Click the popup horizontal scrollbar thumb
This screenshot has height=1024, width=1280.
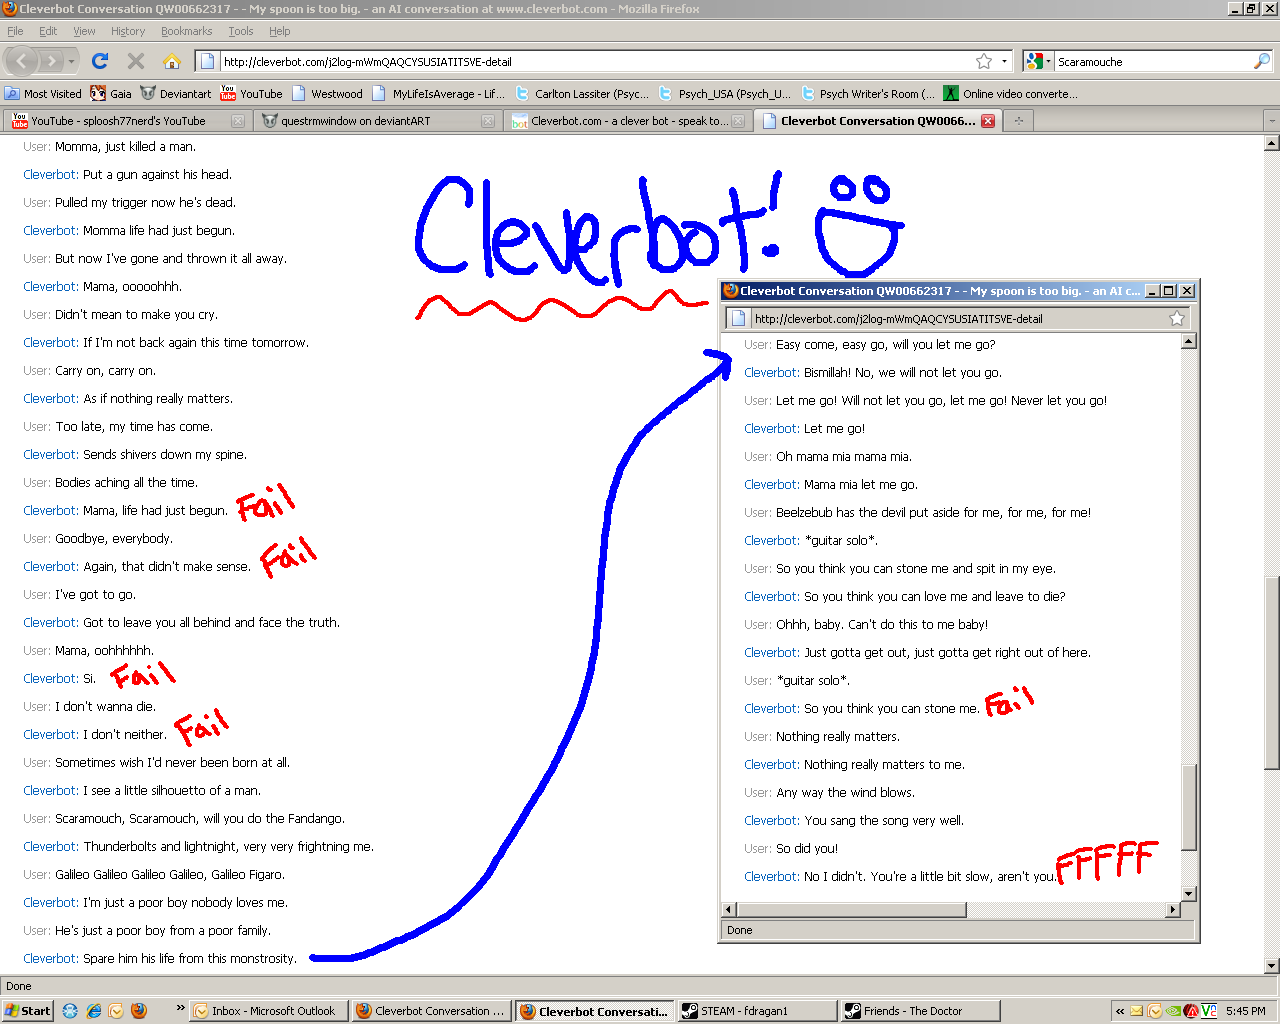[x=851, y=910]
